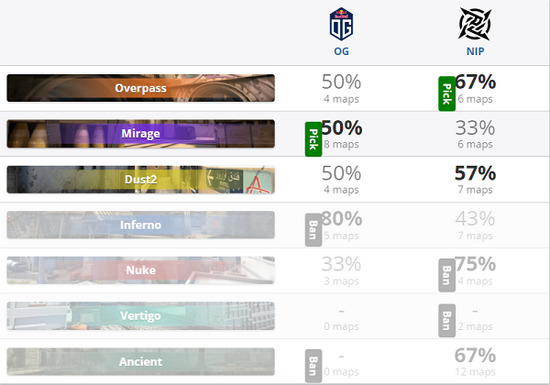This screenshot has height=385, width=550.
Task: Click OG's Ban badge on Inferno
Action: click(x=313, y=230)
